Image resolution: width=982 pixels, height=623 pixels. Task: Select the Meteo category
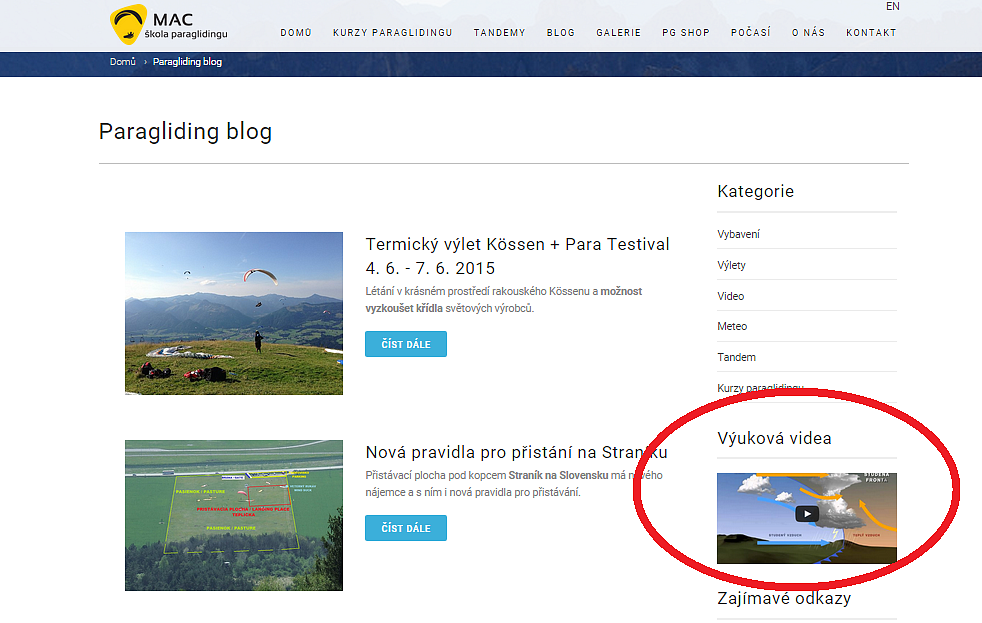pos(732,326)
